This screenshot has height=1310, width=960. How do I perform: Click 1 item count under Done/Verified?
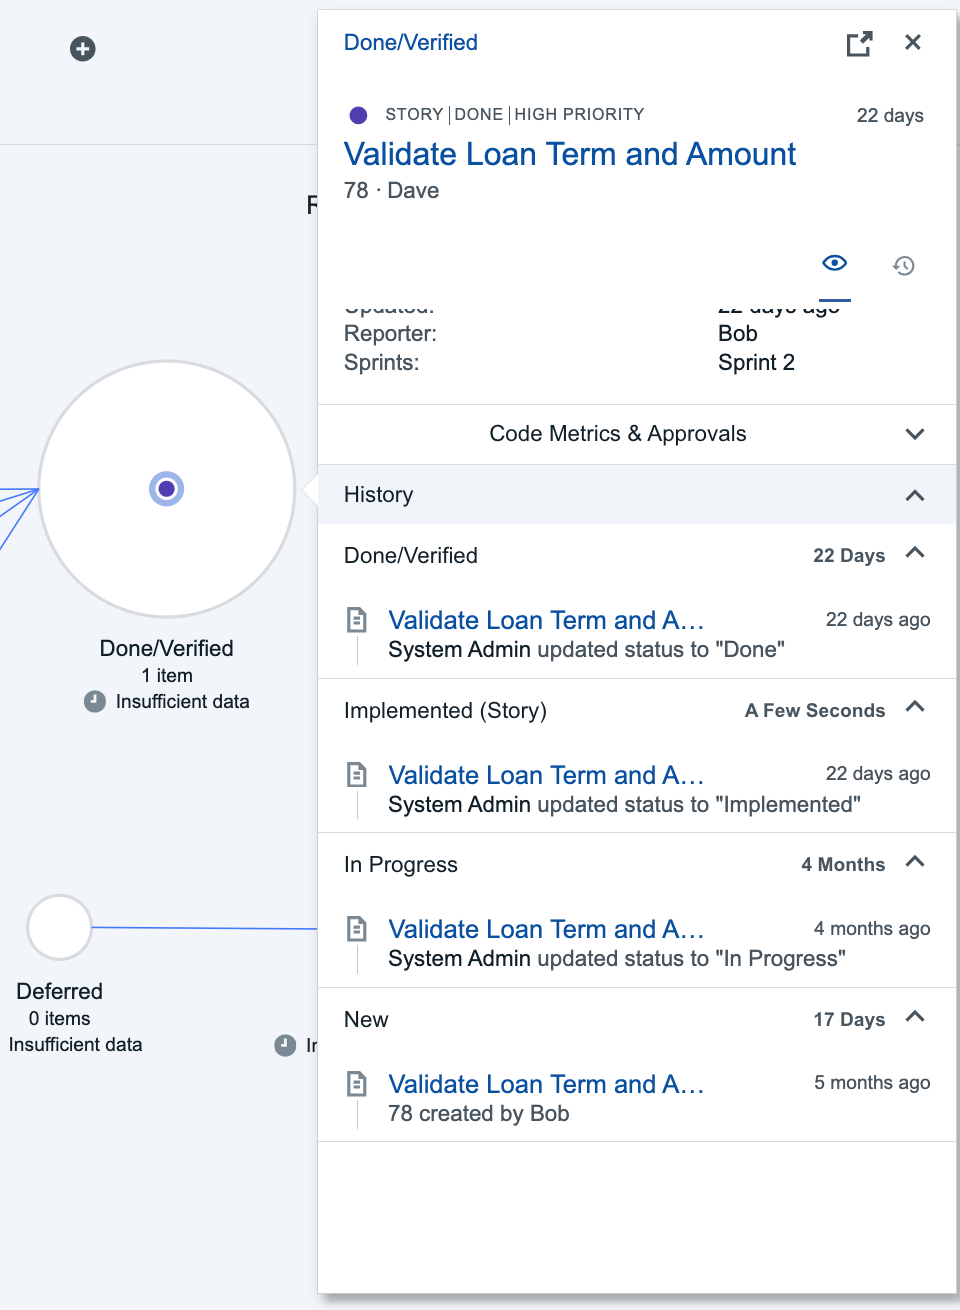(167, 675)
